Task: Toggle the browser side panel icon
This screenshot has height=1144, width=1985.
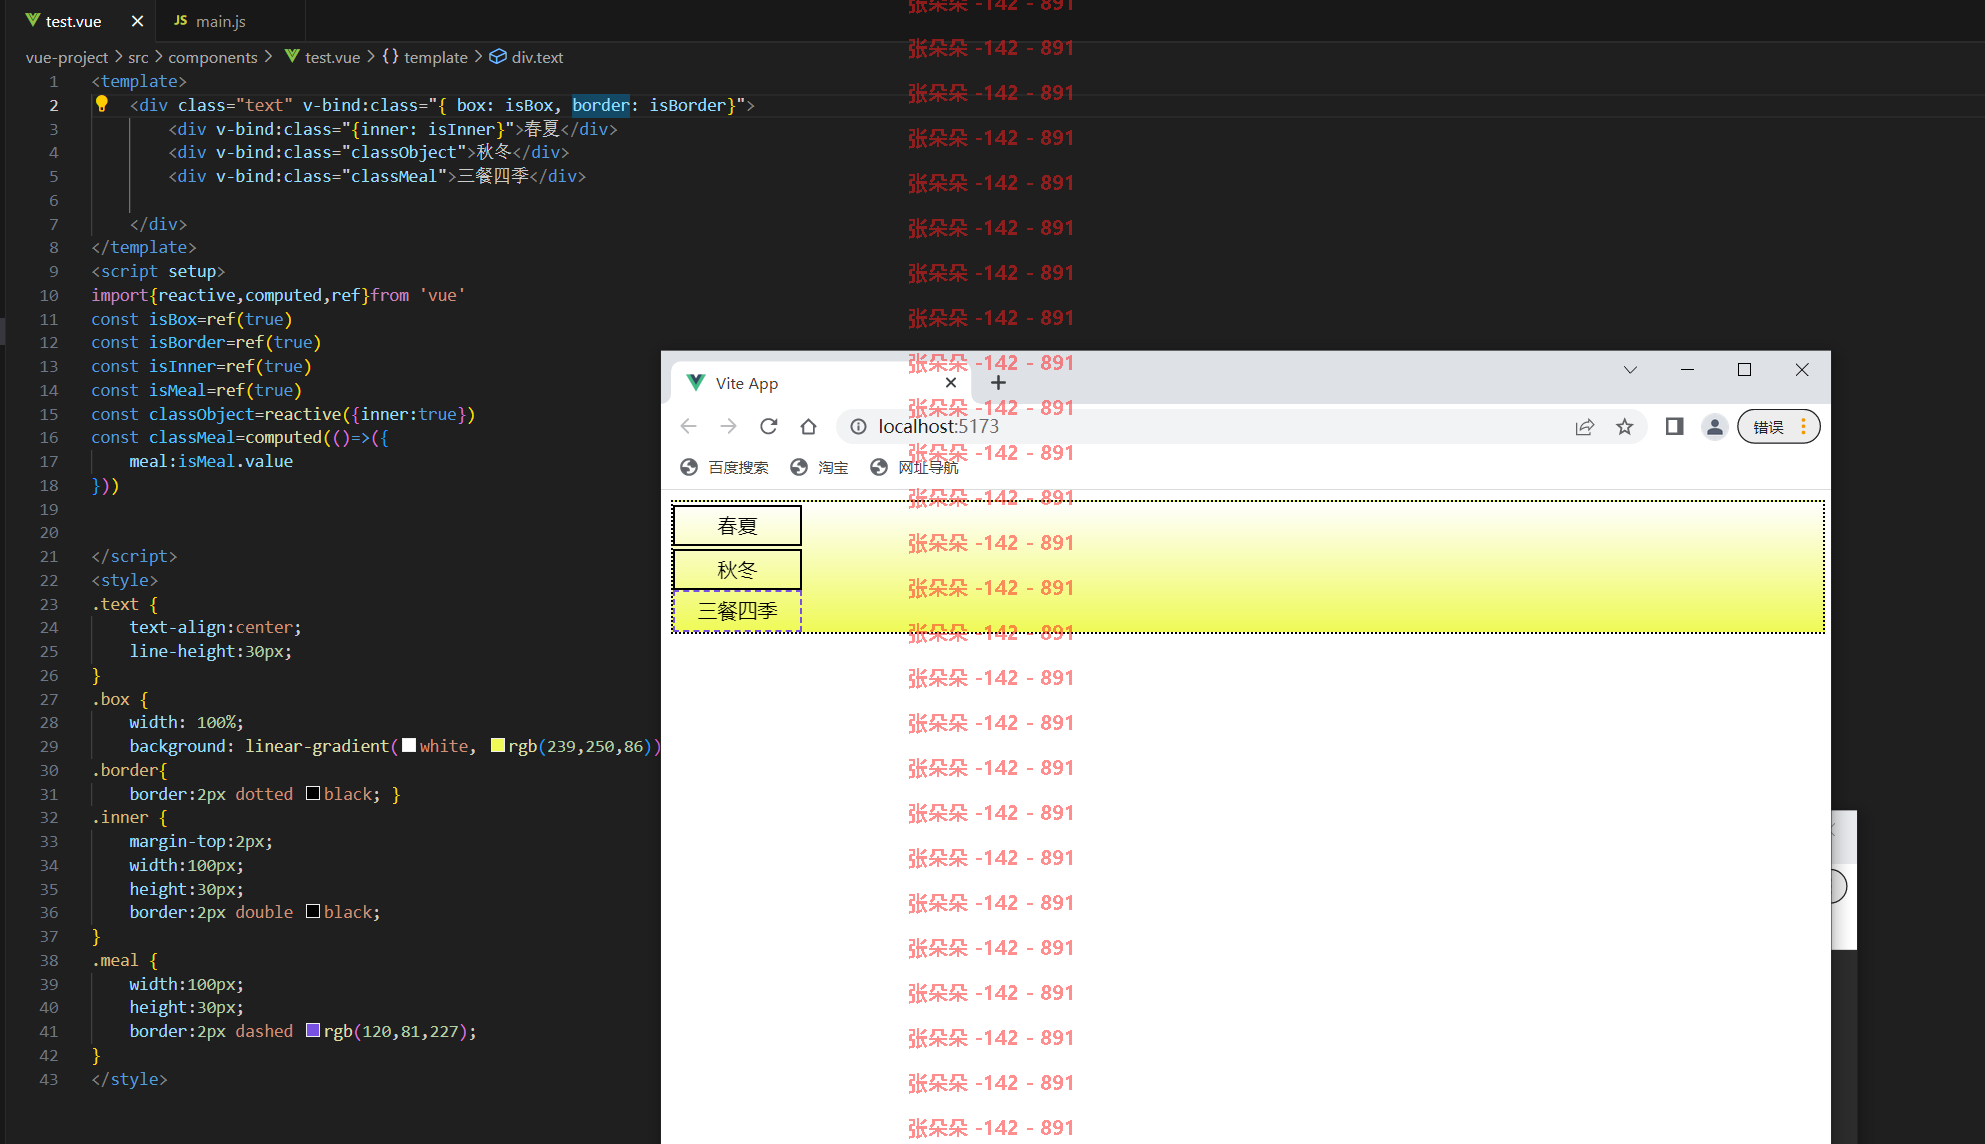Action: pyautogui.click(x=1674, y=427)
